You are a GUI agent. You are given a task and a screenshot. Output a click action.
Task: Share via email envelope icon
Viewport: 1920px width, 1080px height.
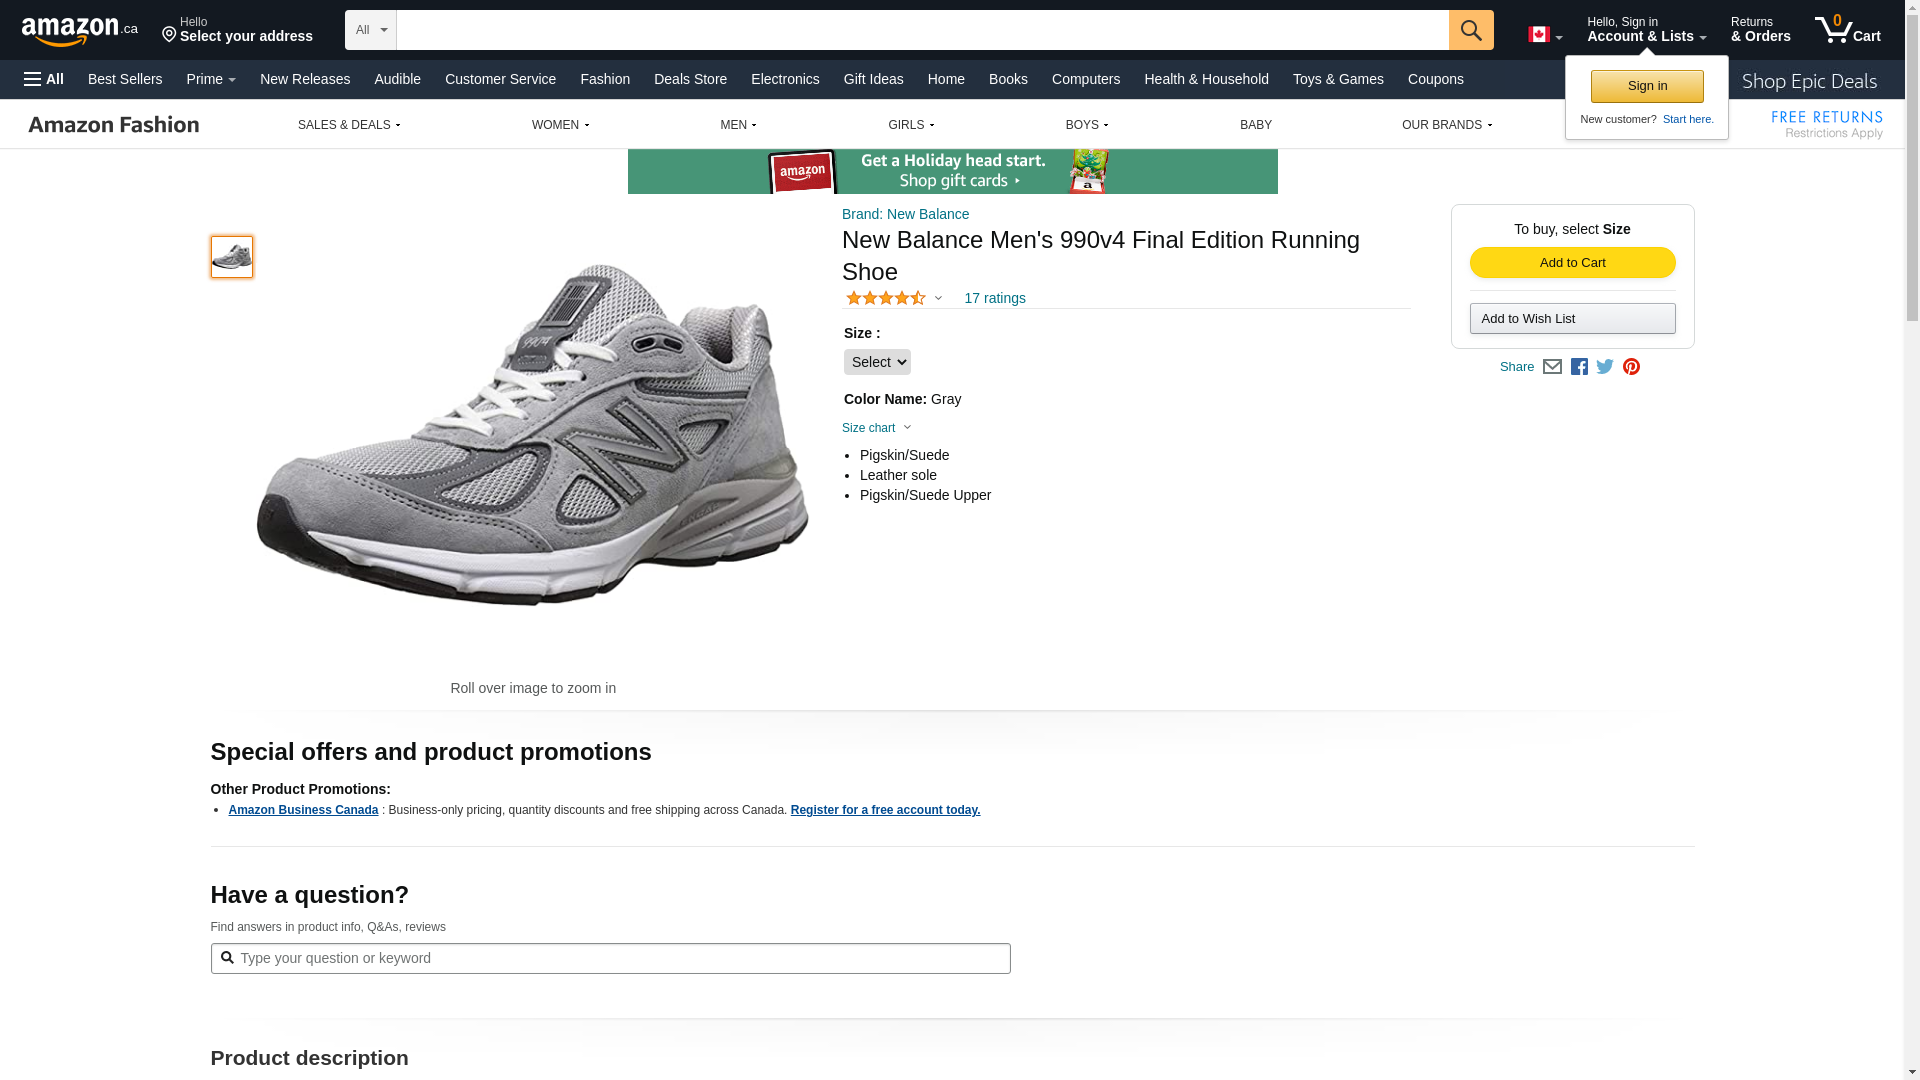(x=1552, y=367)
